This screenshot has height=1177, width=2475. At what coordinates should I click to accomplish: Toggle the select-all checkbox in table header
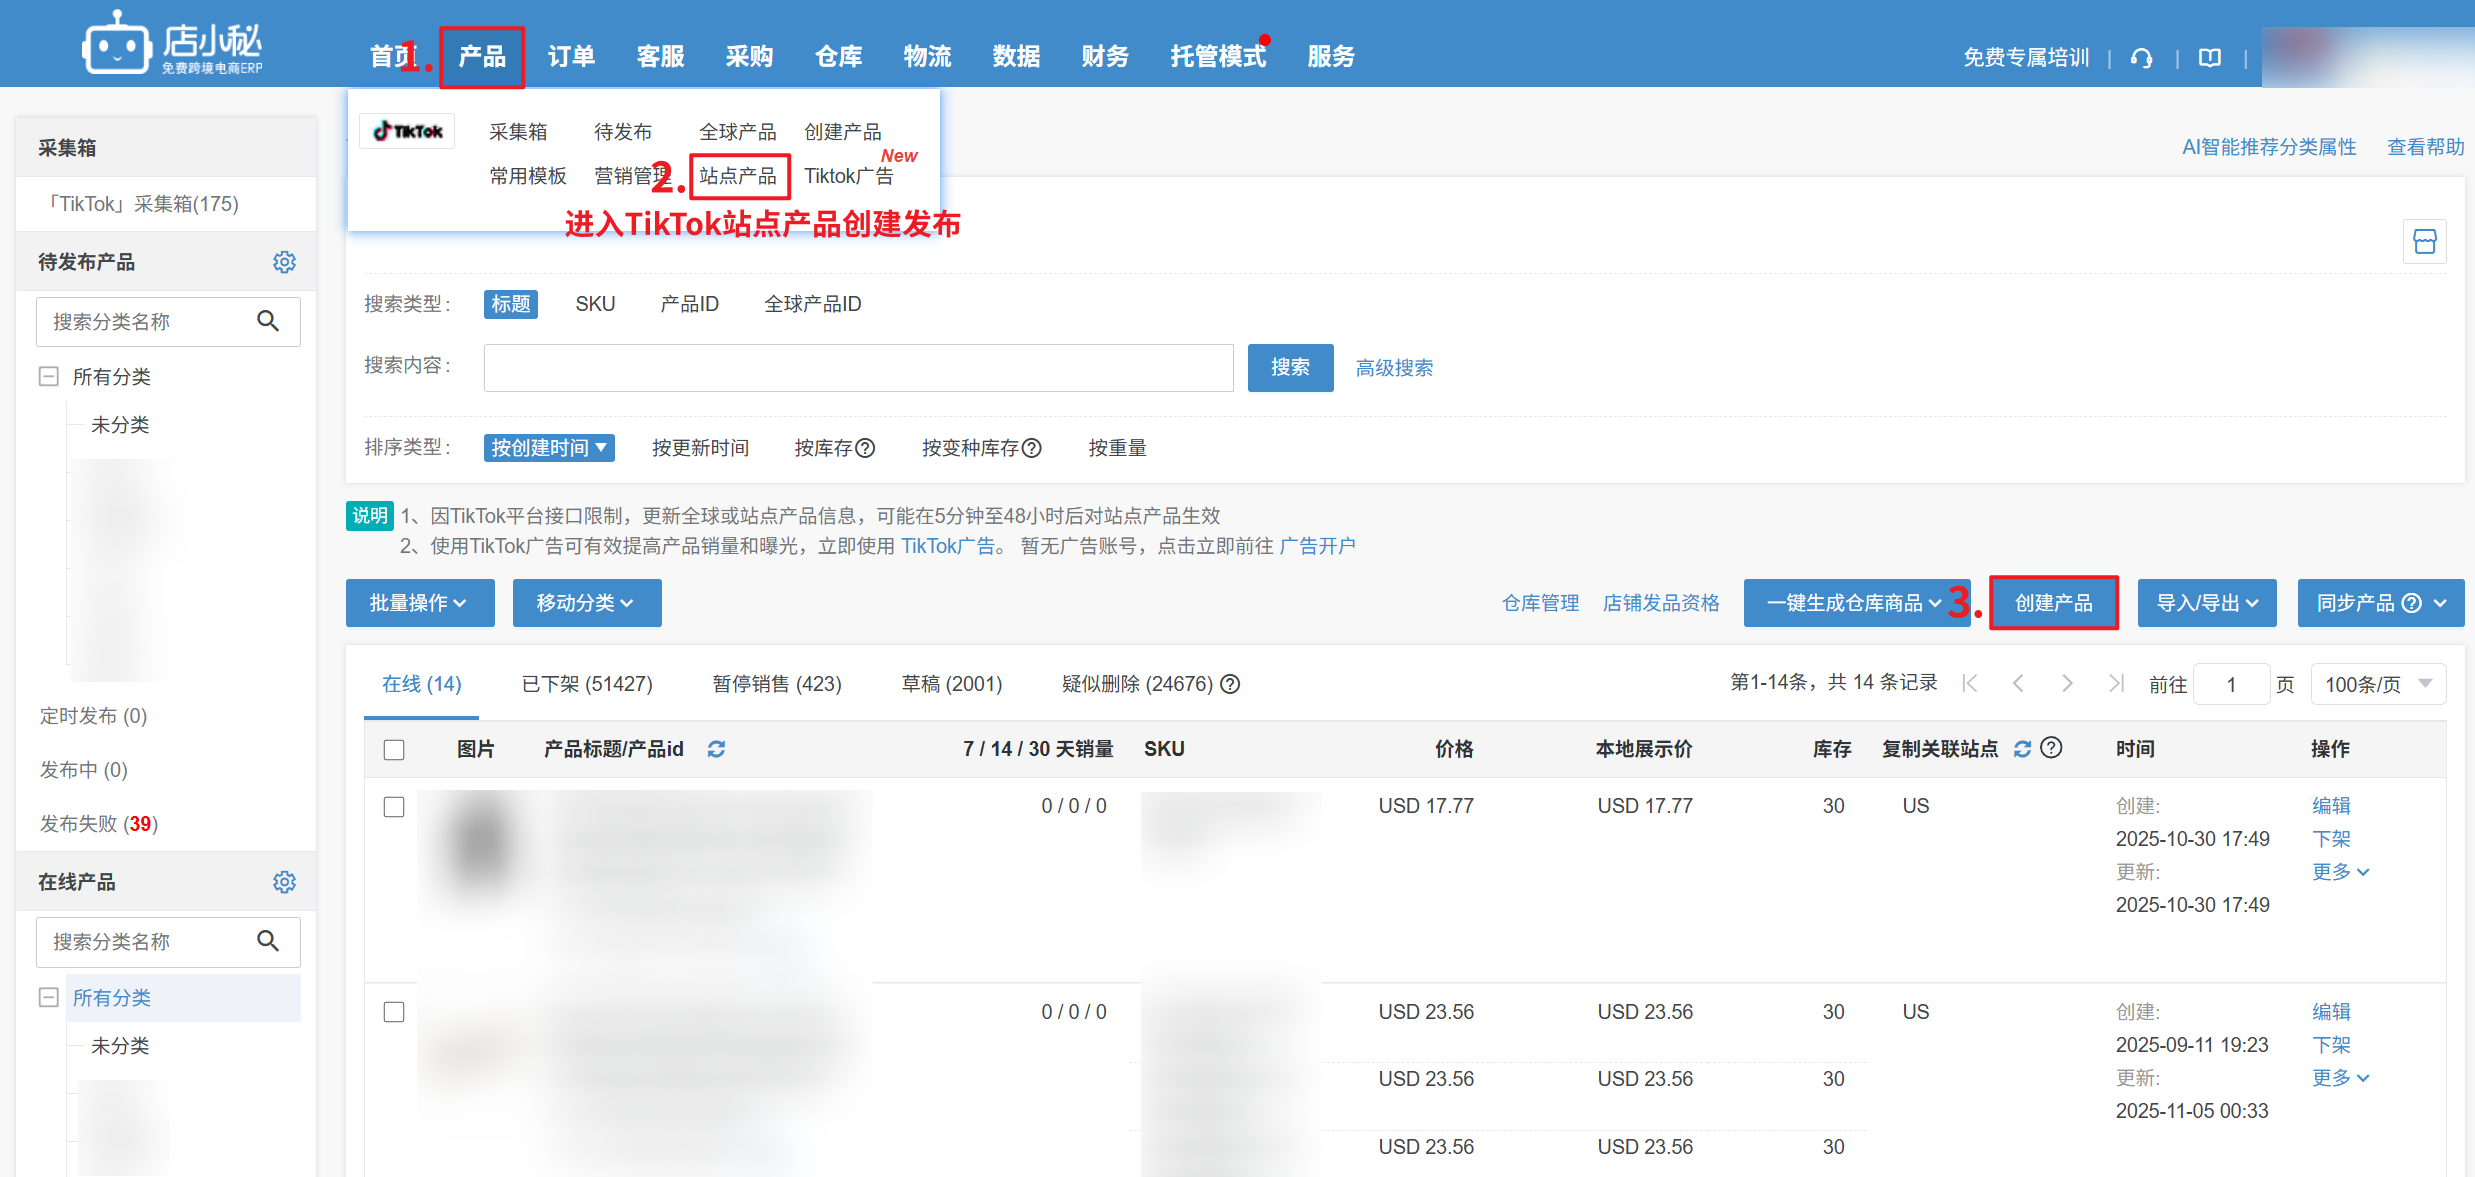tap(394, 750)
